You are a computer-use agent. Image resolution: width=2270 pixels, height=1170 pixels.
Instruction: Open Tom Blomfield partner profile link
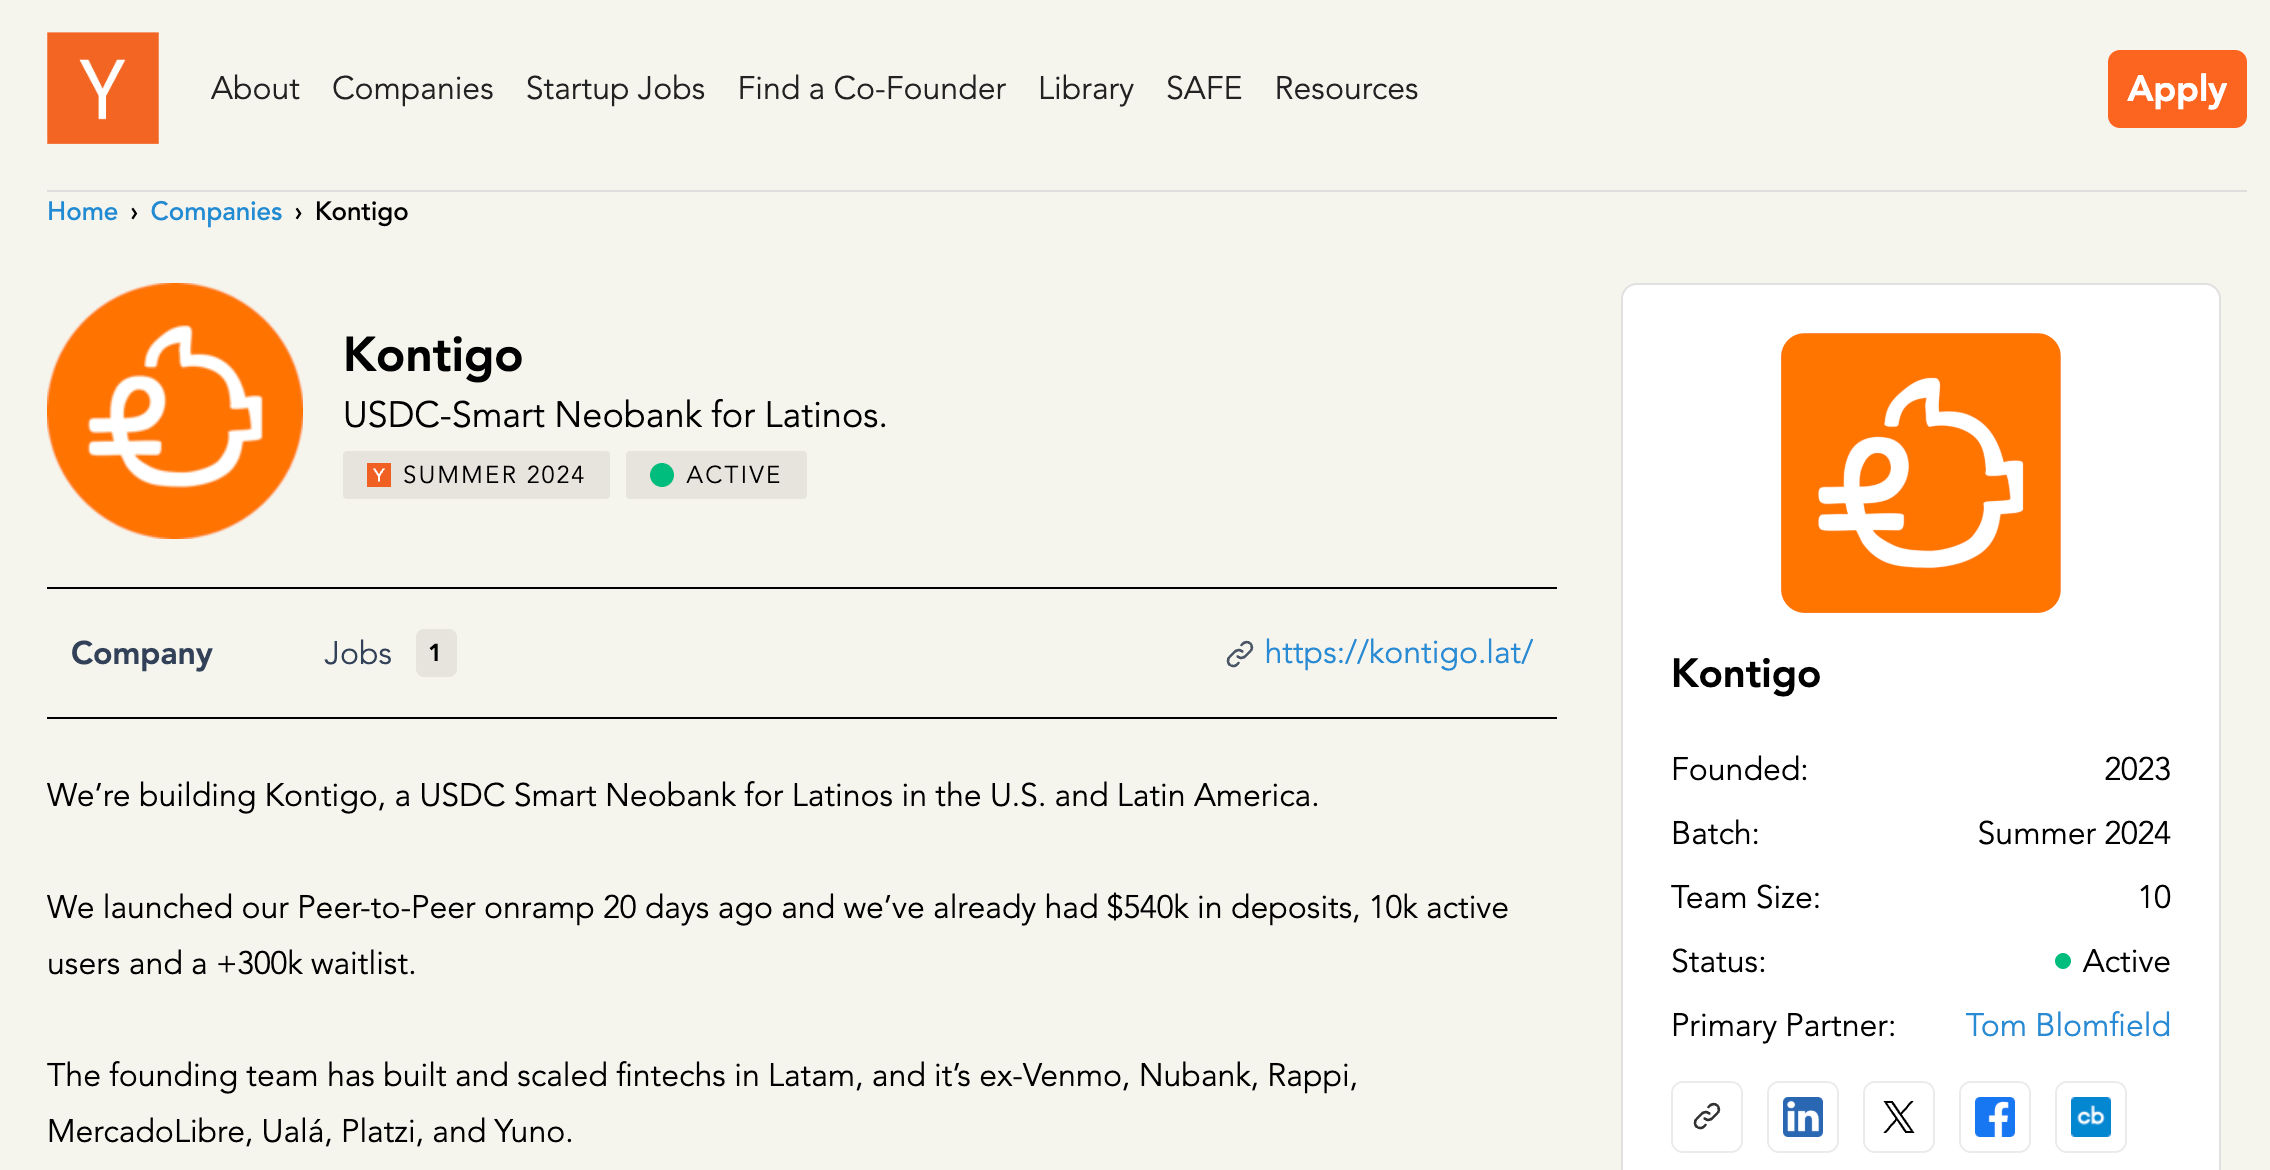(x=2067, y=1025)
